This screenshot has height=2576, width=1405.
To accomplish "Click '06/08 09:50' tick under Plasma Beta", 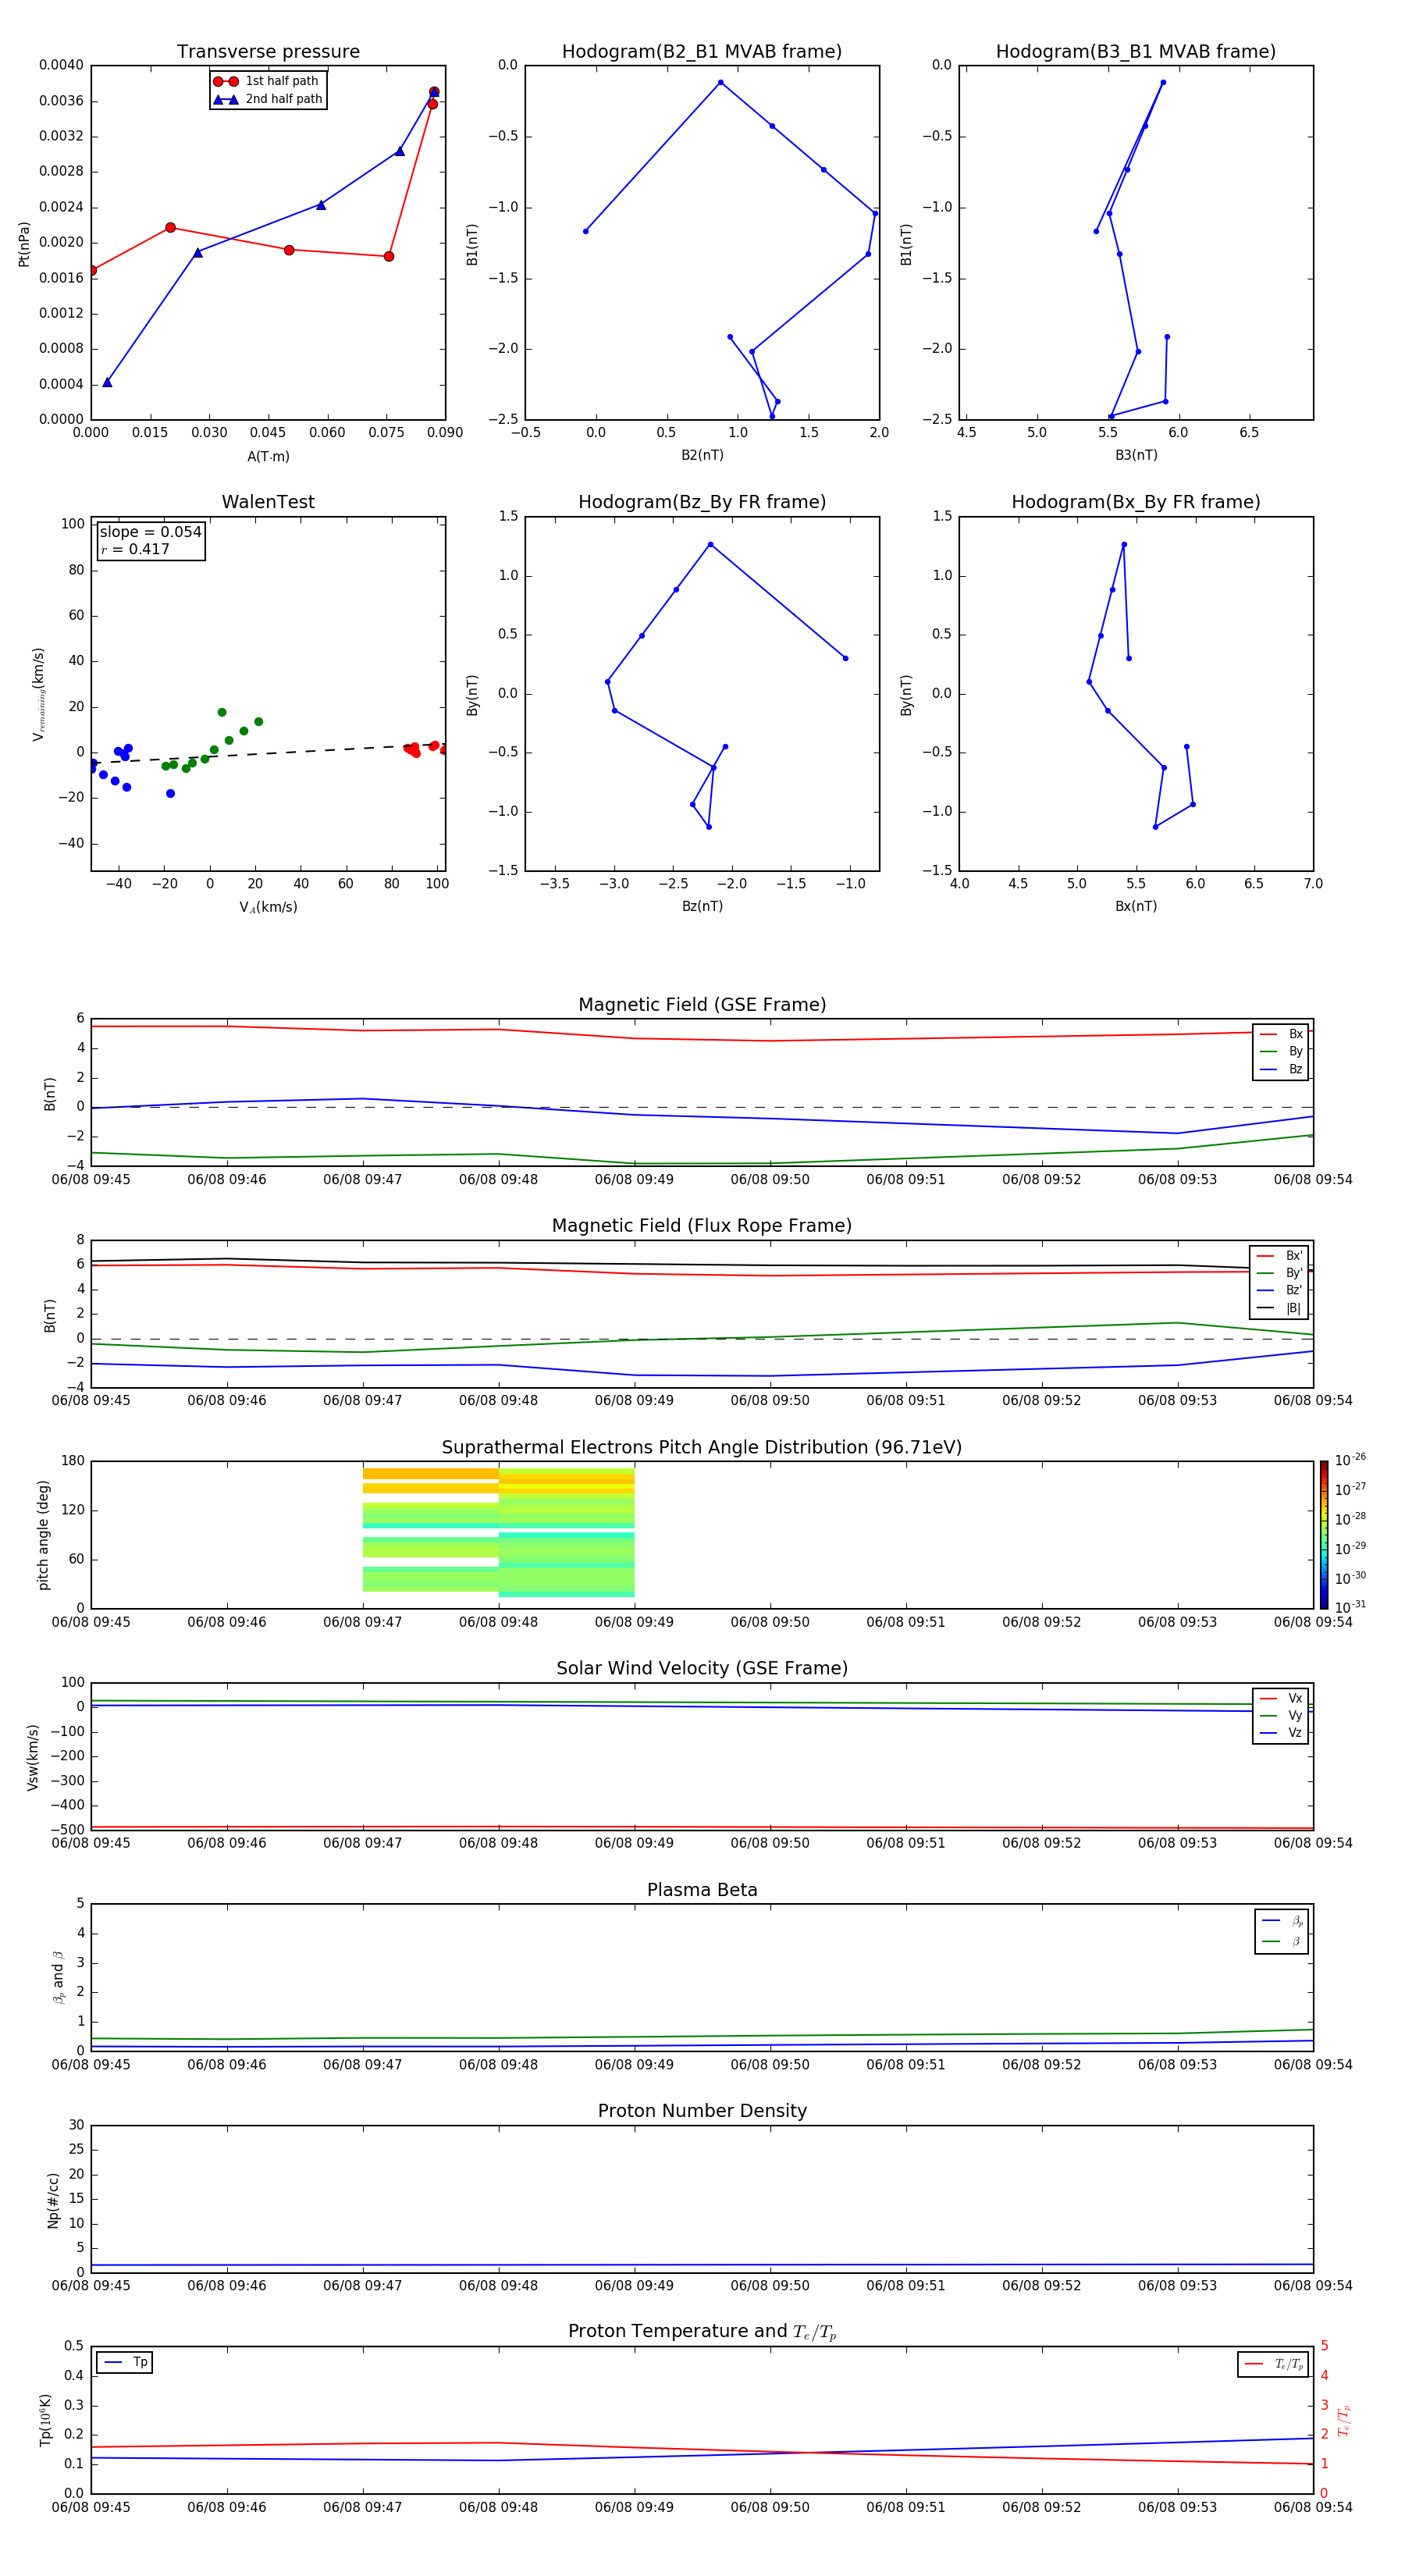I will pyautogui.click(x=770, y=2065).
